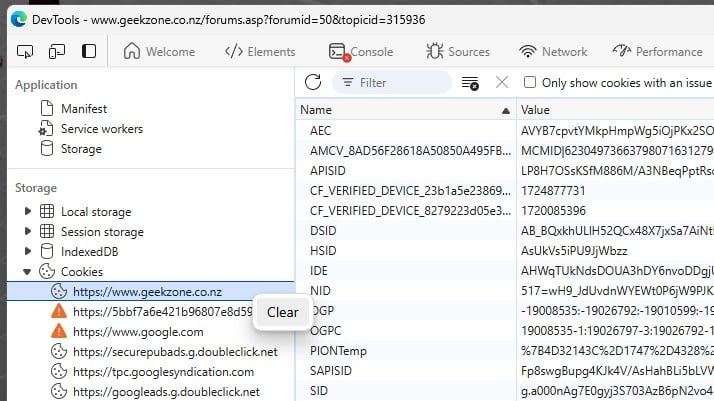Select cookies for googleads.g.doubleclick.net
The width and height of the screenshot is (714, 401).
[x=166, y=392]
